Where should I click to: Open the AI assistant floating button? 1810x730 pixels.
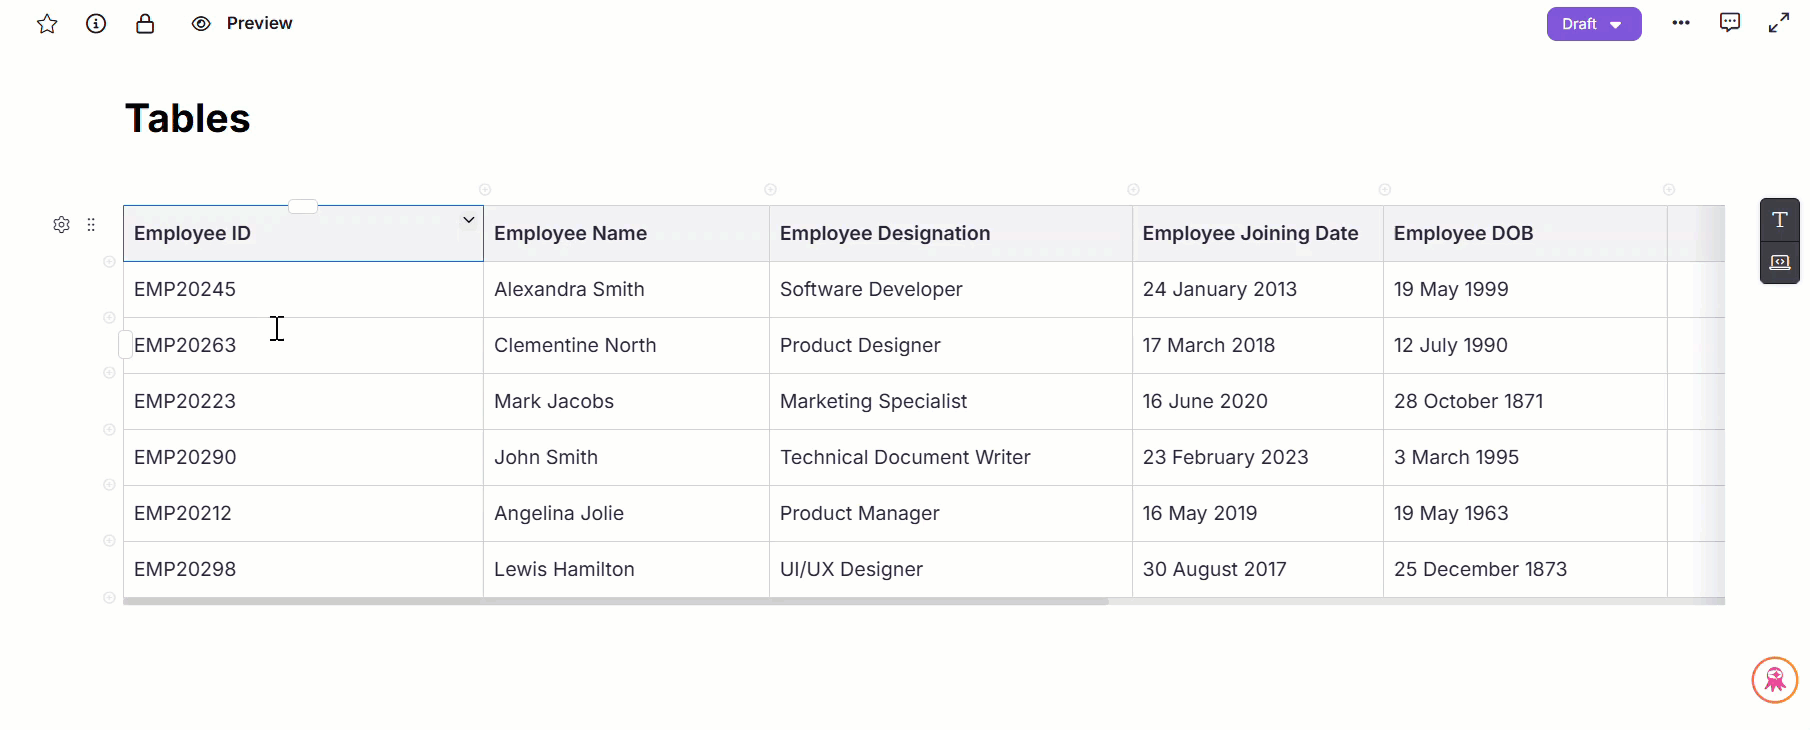1775,680
